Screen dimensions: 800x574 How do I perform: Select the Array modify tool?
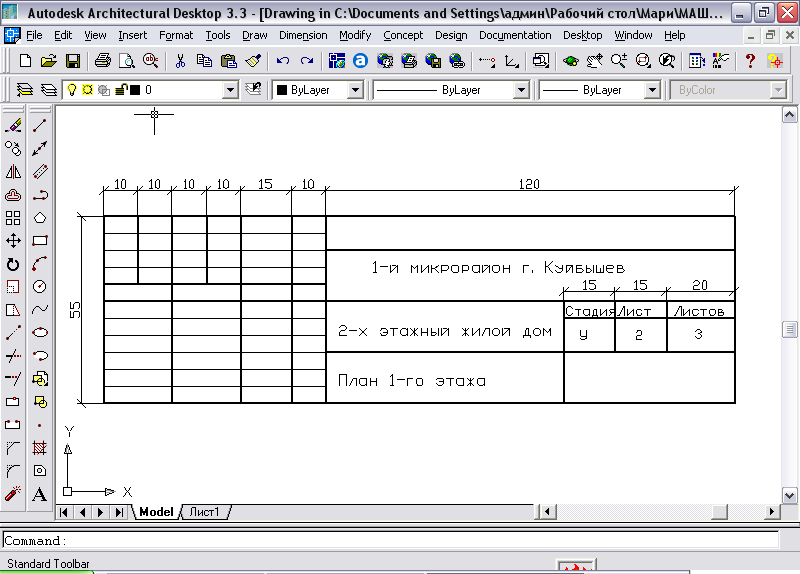13,218
